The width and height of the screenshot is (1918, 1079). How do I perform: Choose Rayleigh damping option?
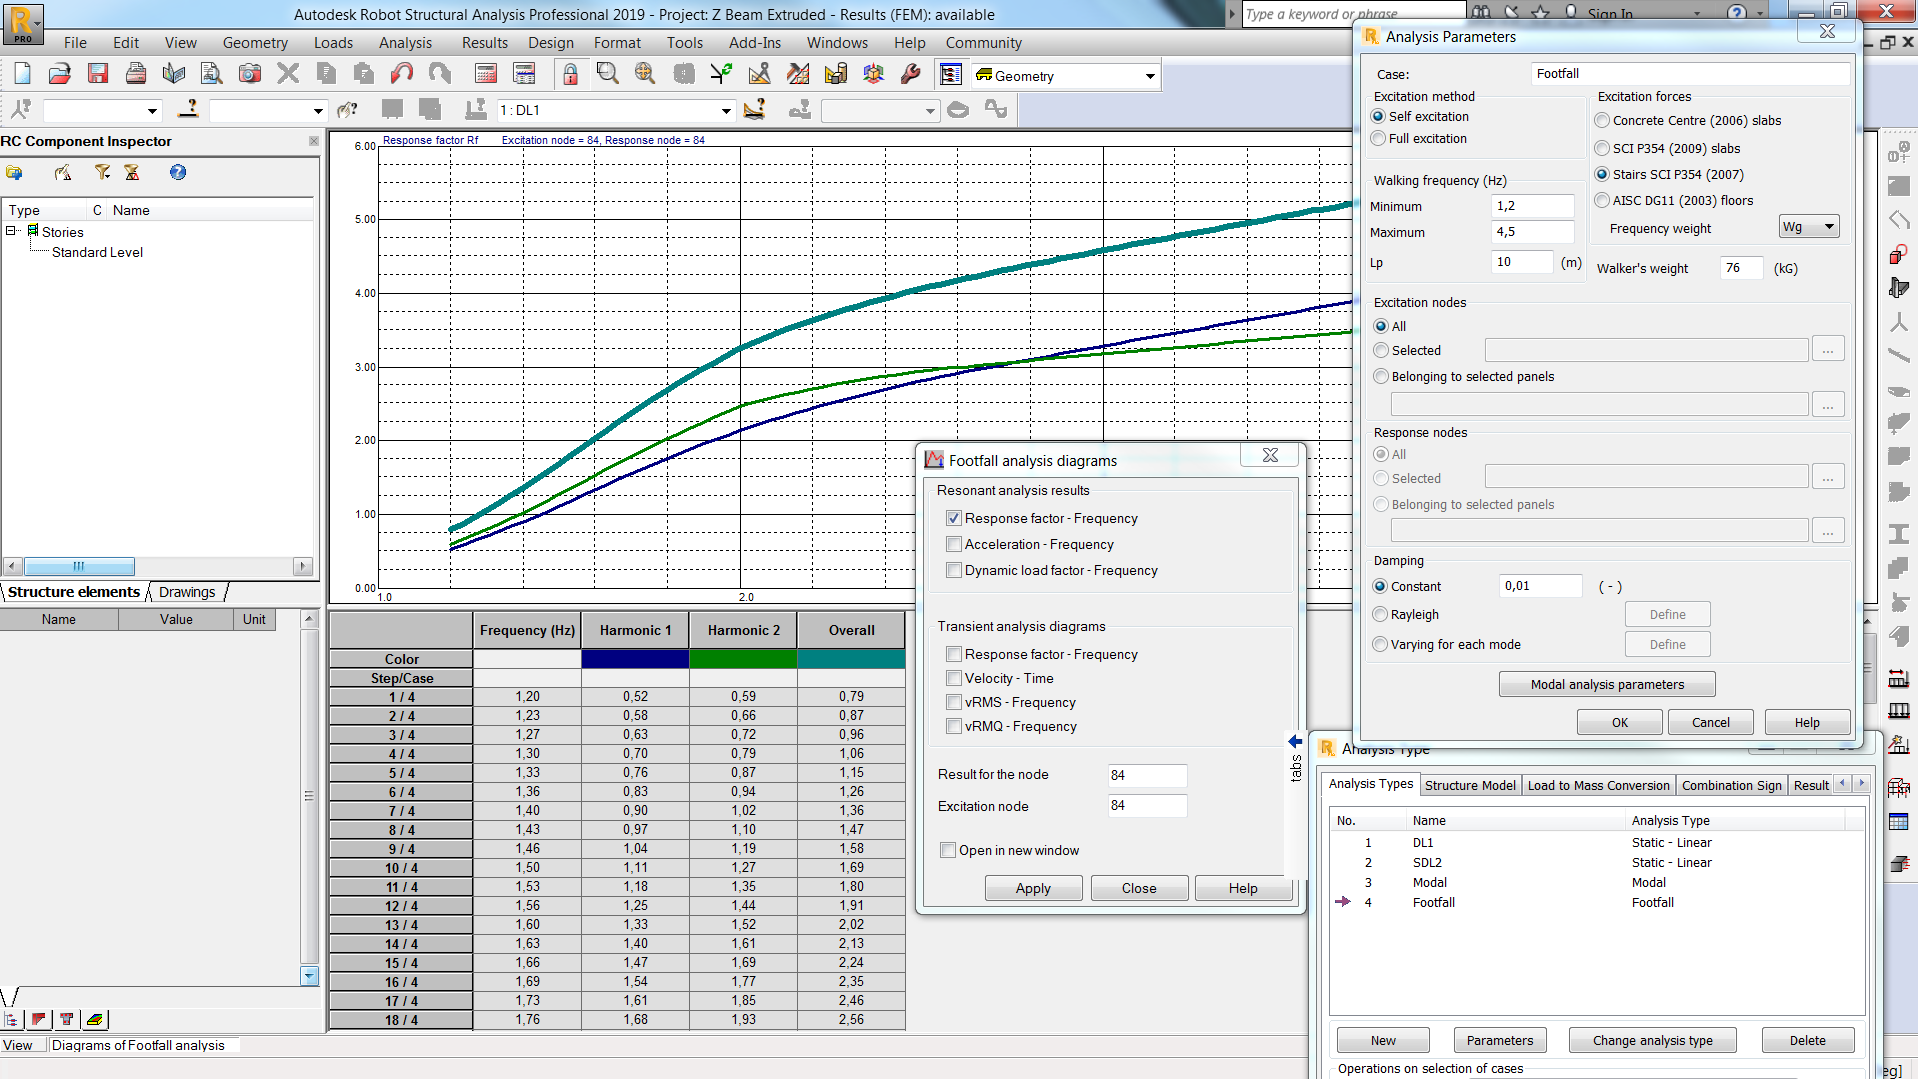point(1381,615)
